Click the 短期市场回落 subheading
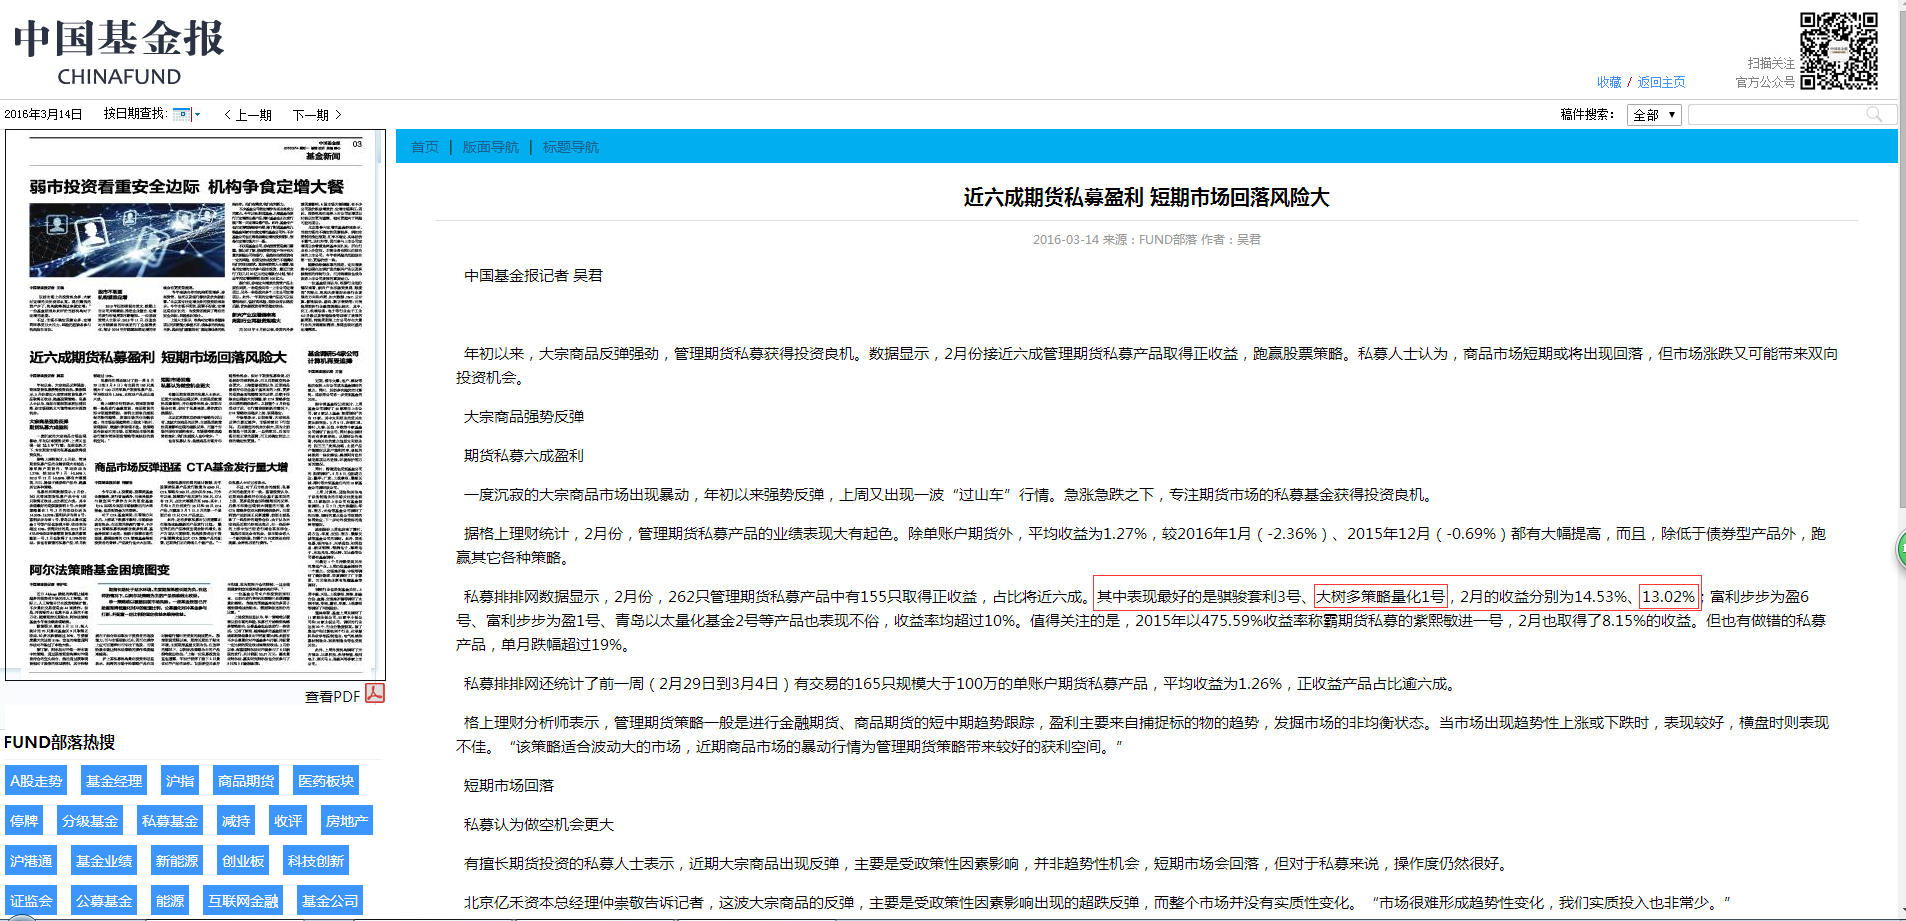This screenshot has height=921, width=1906. click(509, 786)
